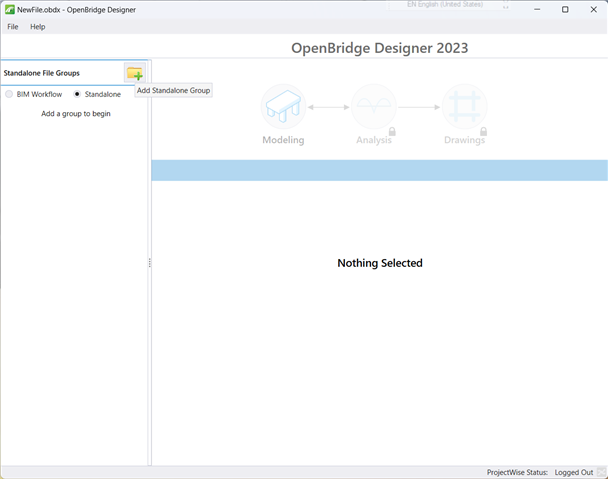Open the File menu

coord(13,27)
